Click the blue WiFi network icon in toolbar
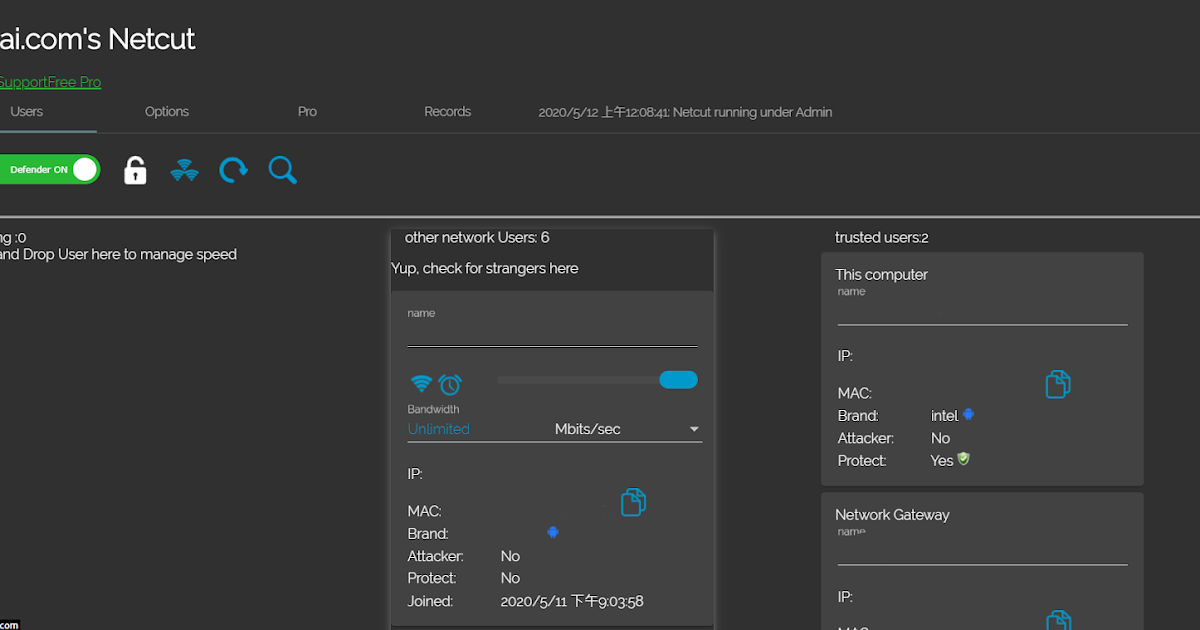The image size is (1200, 630). click(x=184, y=170)
